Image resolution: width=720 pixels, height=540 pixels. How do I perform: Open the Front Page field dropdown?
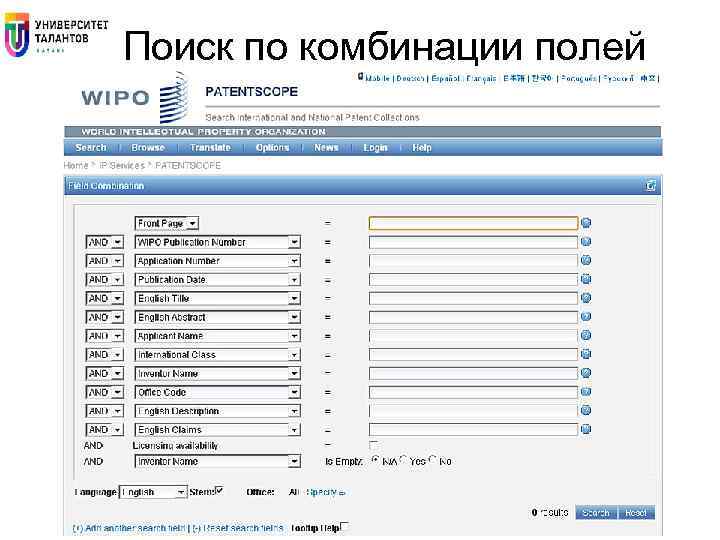point(167,224)
